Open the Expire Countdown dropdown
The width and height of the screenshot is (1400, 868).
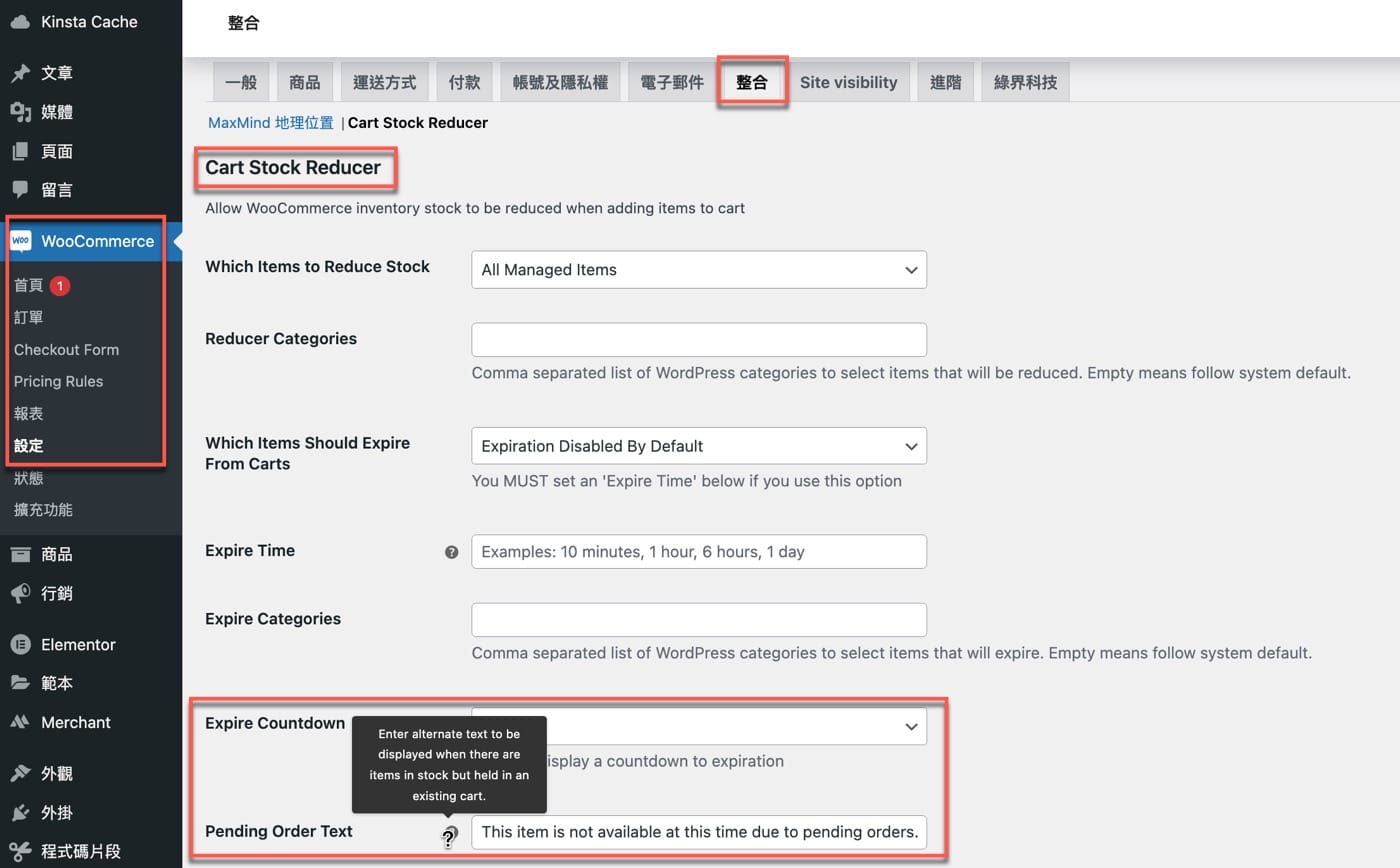coord(699,726)
